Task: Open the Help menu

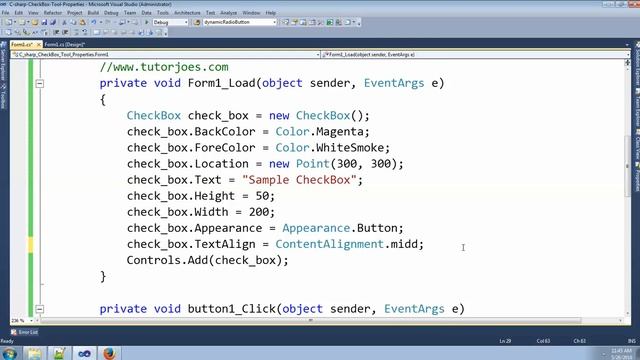Action: pyautogui.click(x=271, y=13)
